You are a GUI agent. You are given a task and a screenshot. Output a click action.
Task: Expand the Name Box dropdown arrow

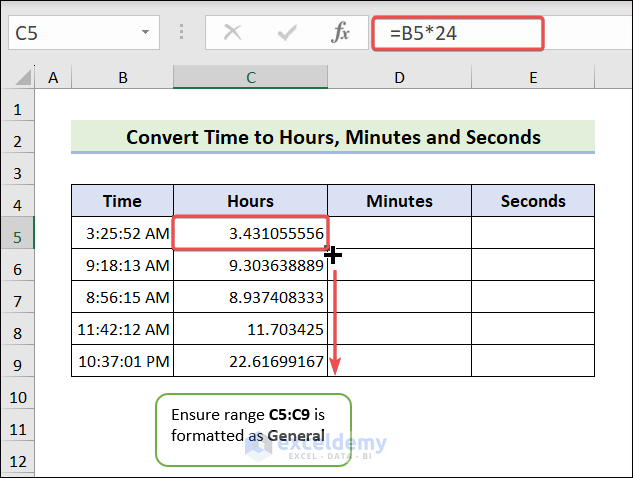click(145, 32)
